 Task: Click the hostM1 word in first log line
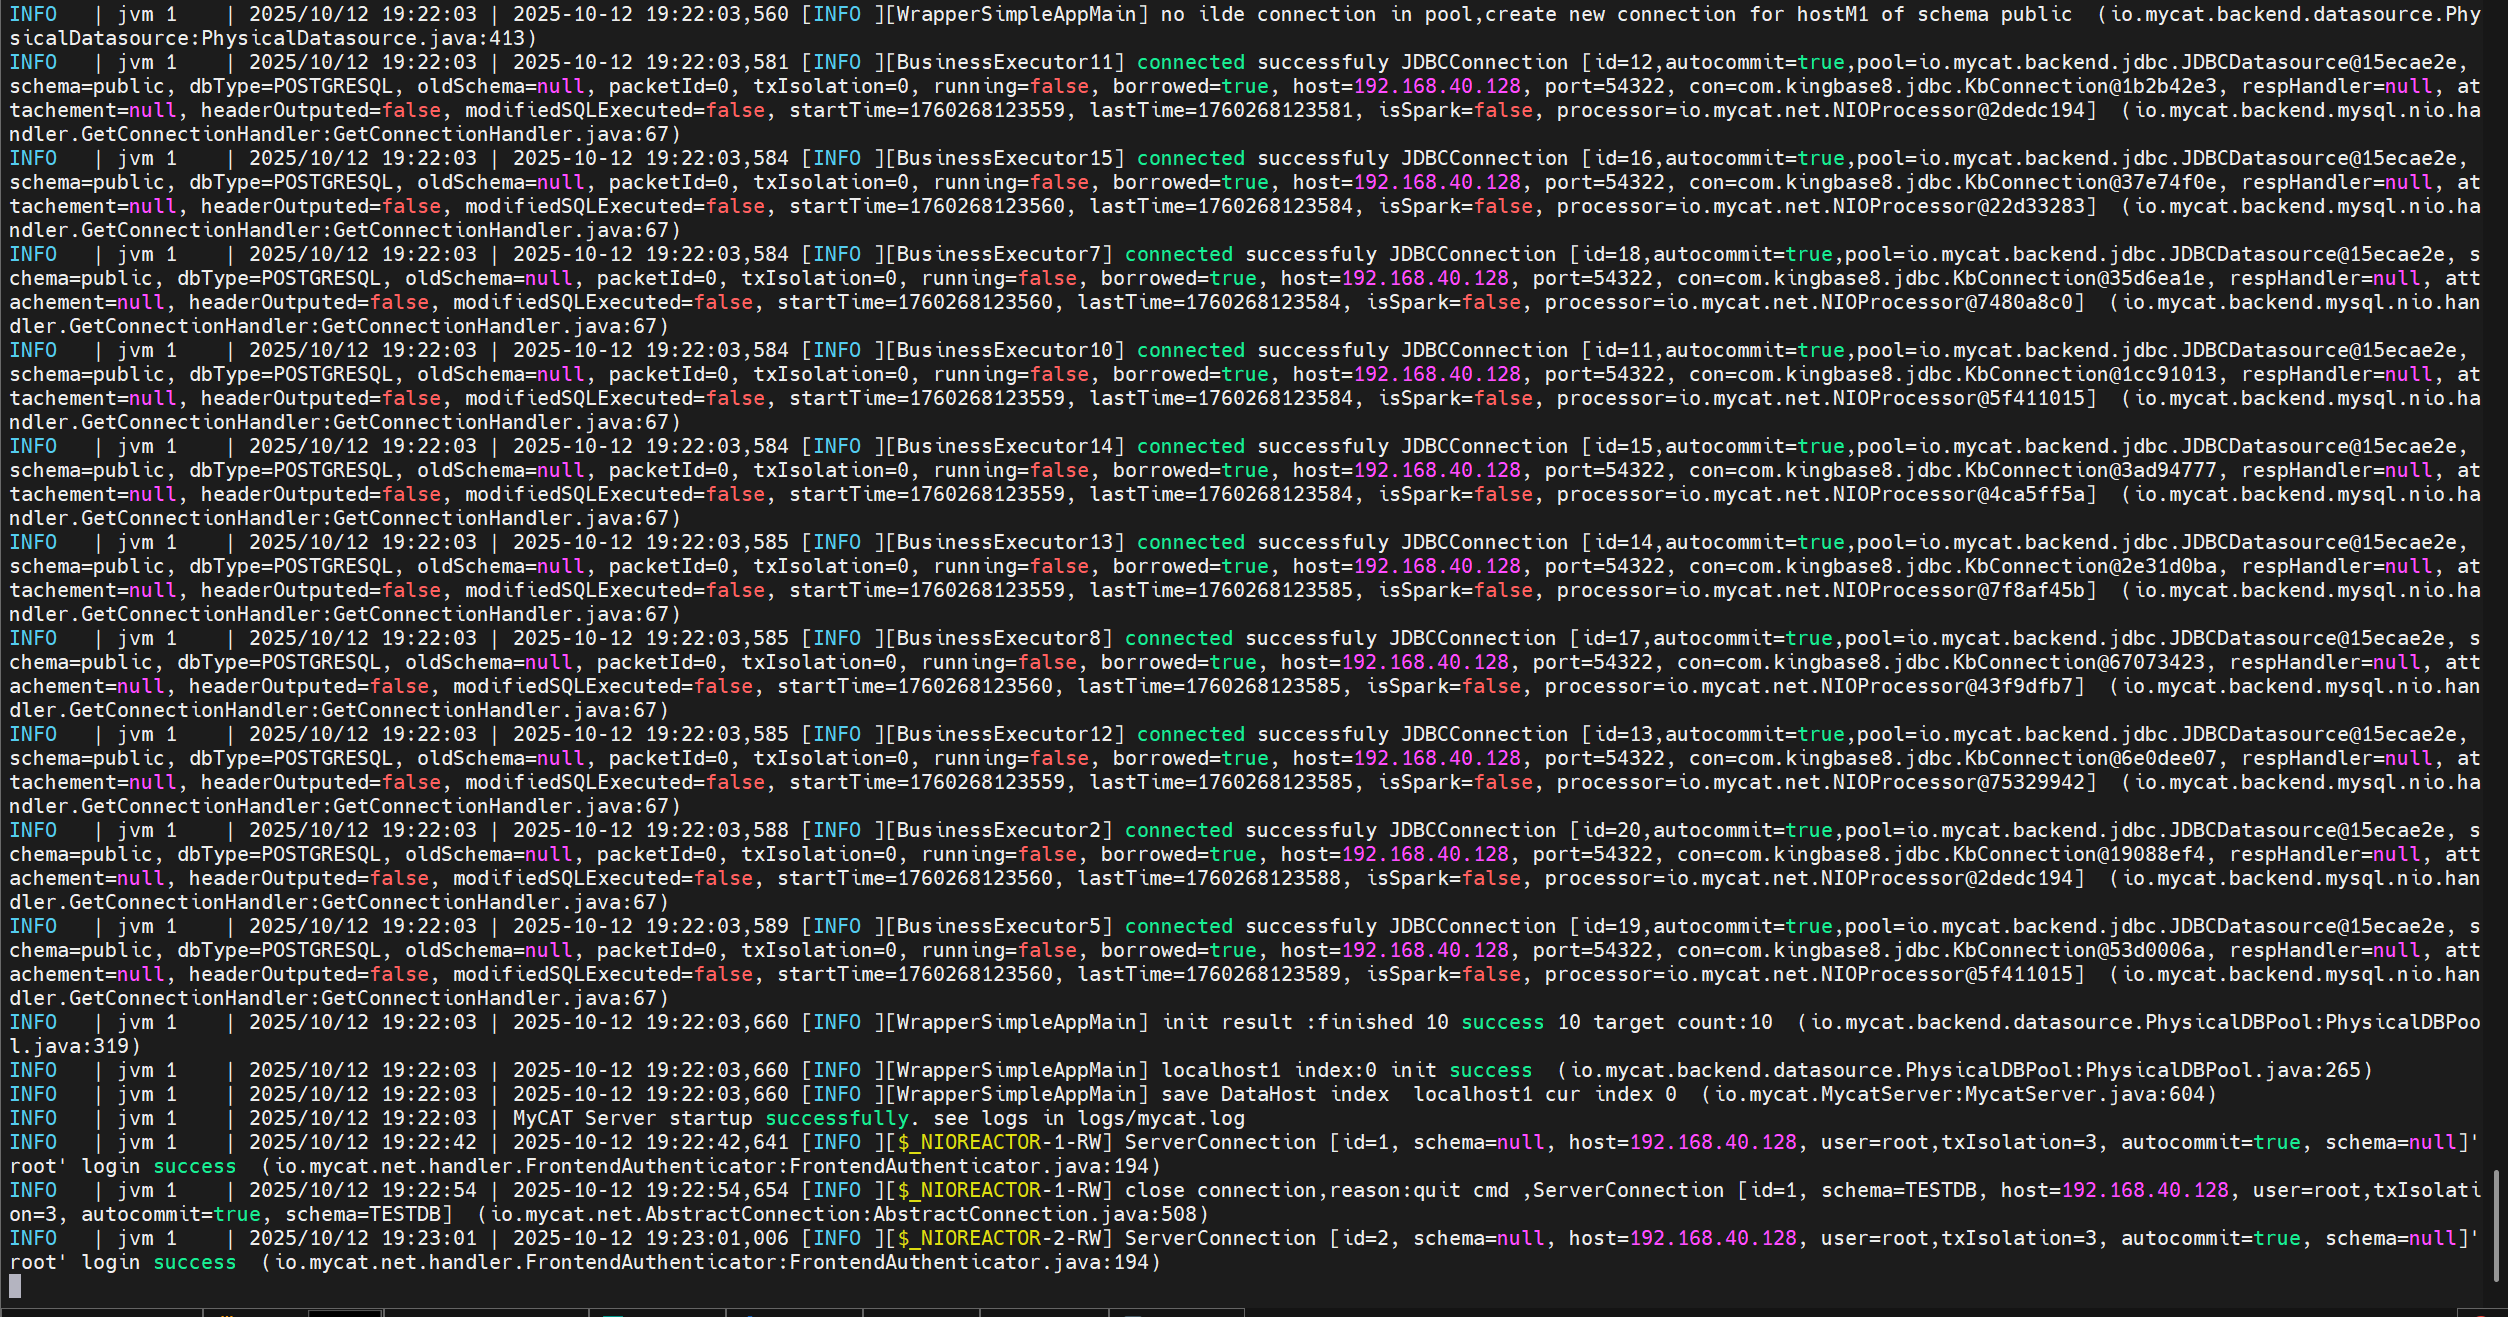[x=1832, y=14]
